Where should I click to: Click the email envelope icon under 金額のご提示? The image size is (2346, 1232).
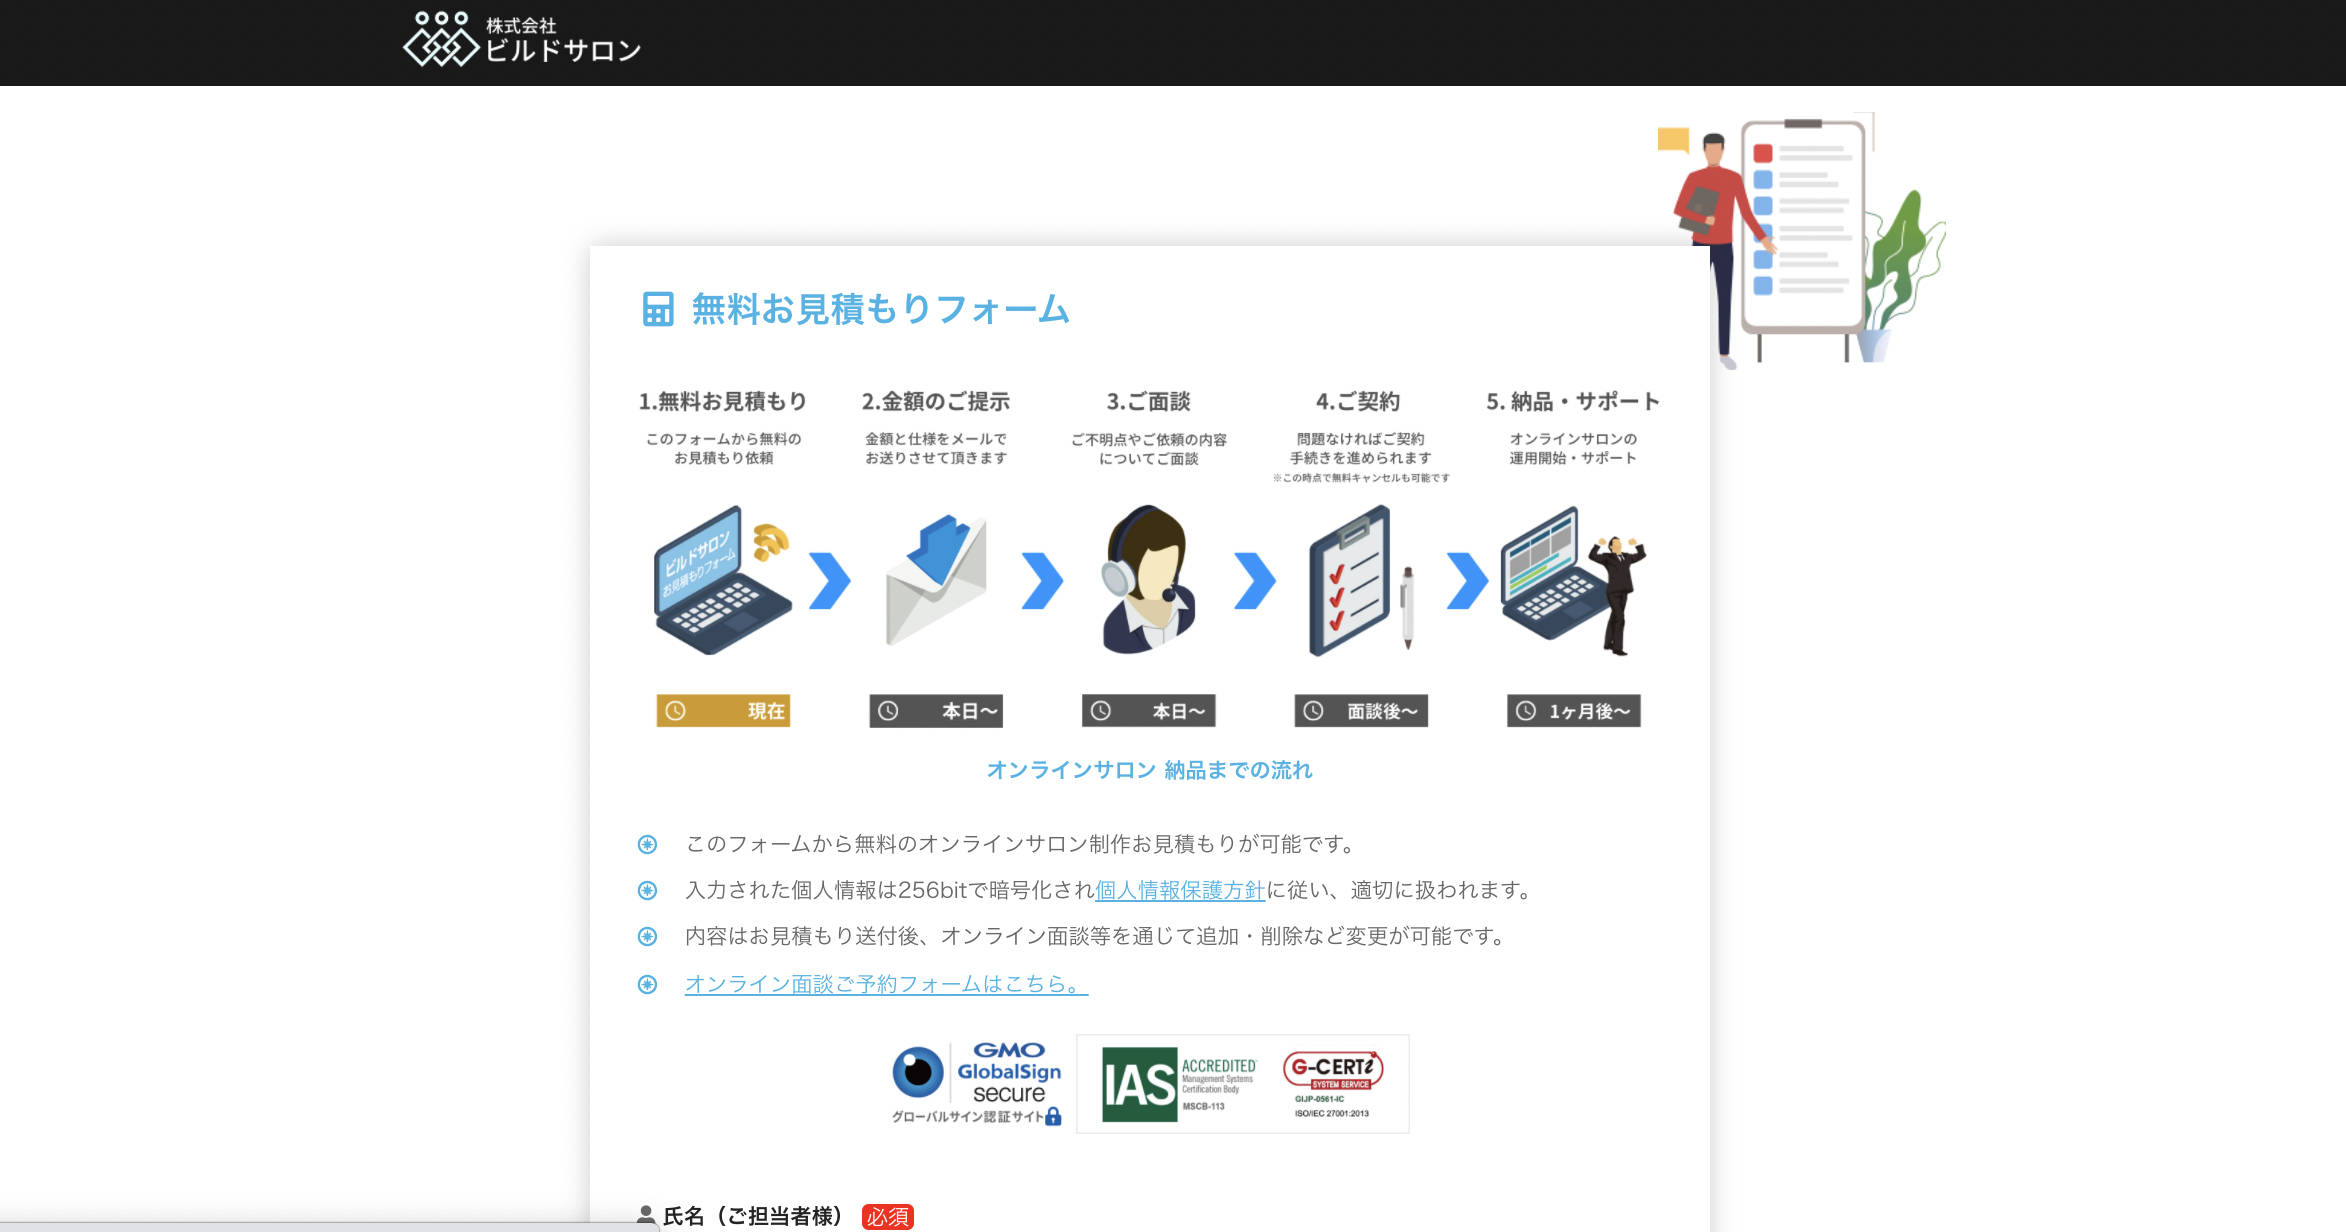937,585
